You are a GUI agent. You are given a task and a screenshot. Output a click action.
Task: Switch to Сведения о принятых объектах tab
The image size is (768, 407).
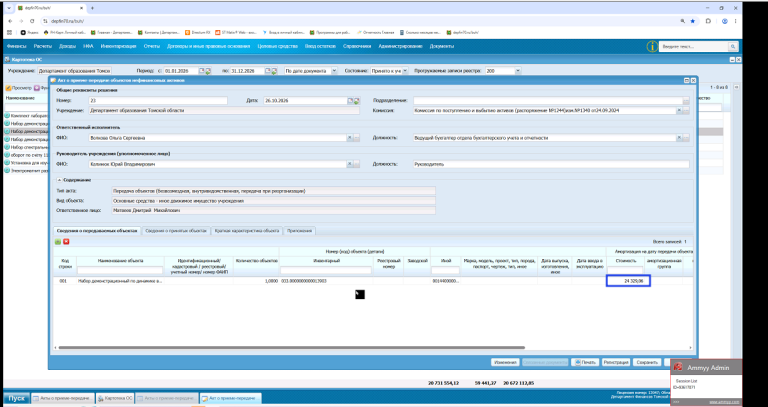pyautogui.click(x=177, y=231)
